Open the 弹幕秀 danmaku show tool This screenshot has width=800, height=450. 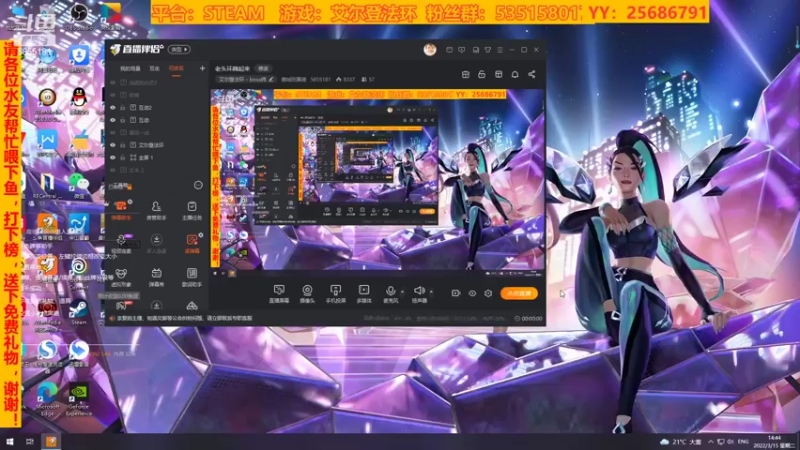pos(156,277)
